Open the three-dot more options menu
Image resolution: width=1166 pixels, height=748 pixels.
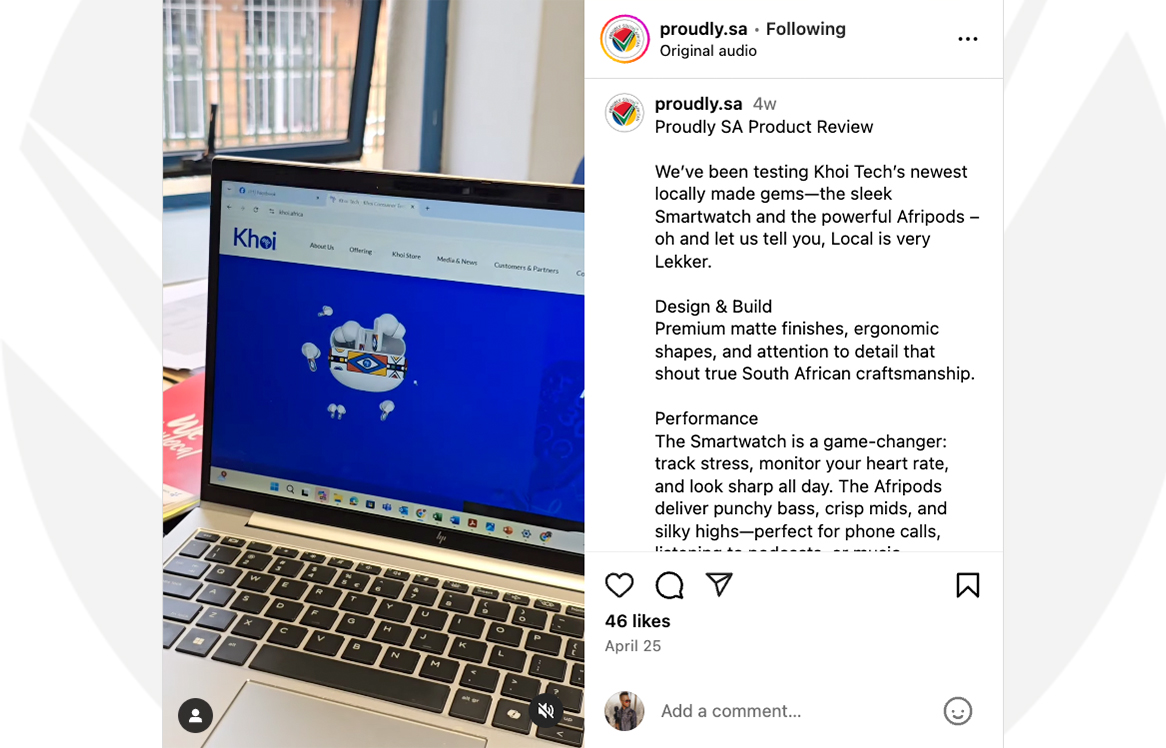967,39
